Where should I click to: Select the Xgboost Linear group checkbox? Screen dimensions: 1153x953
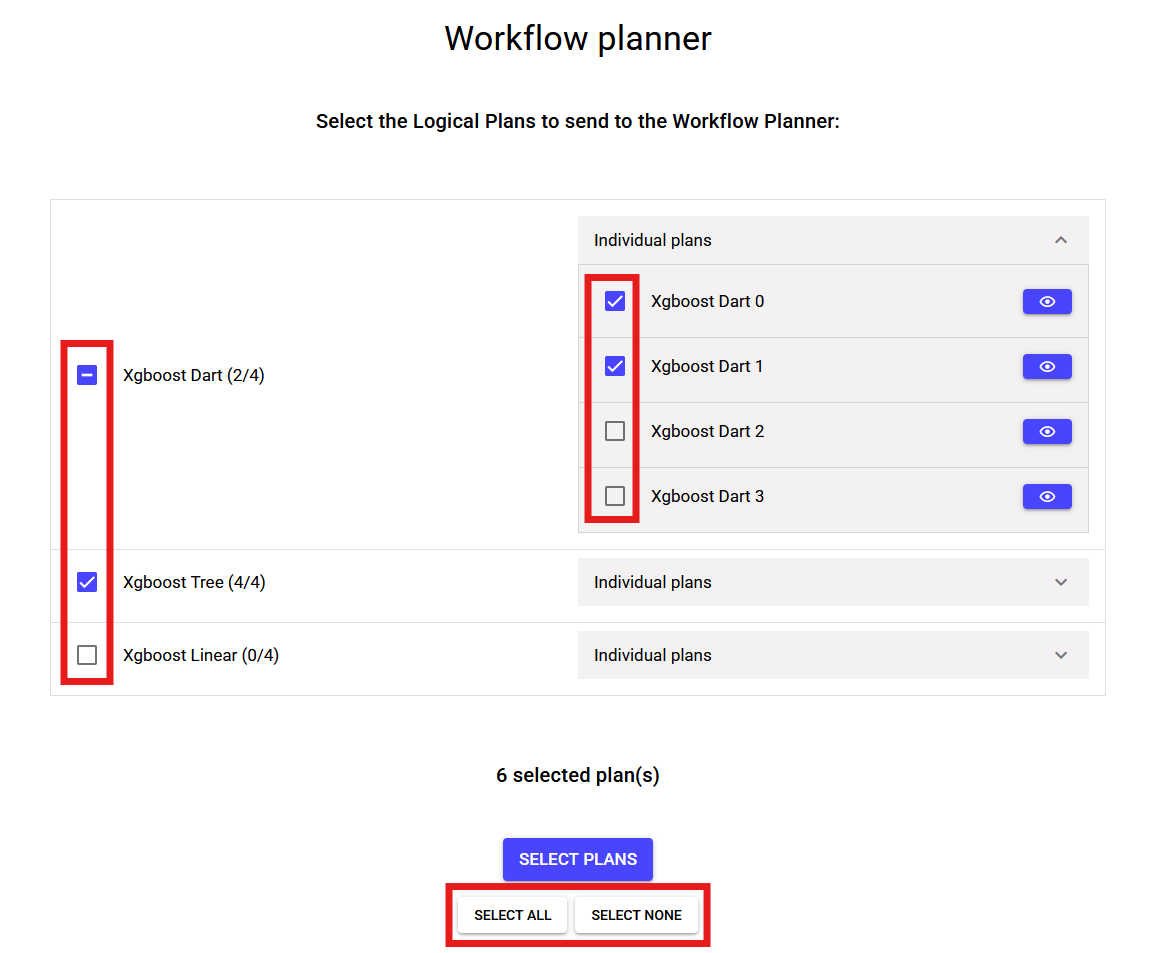click(87, 654)
